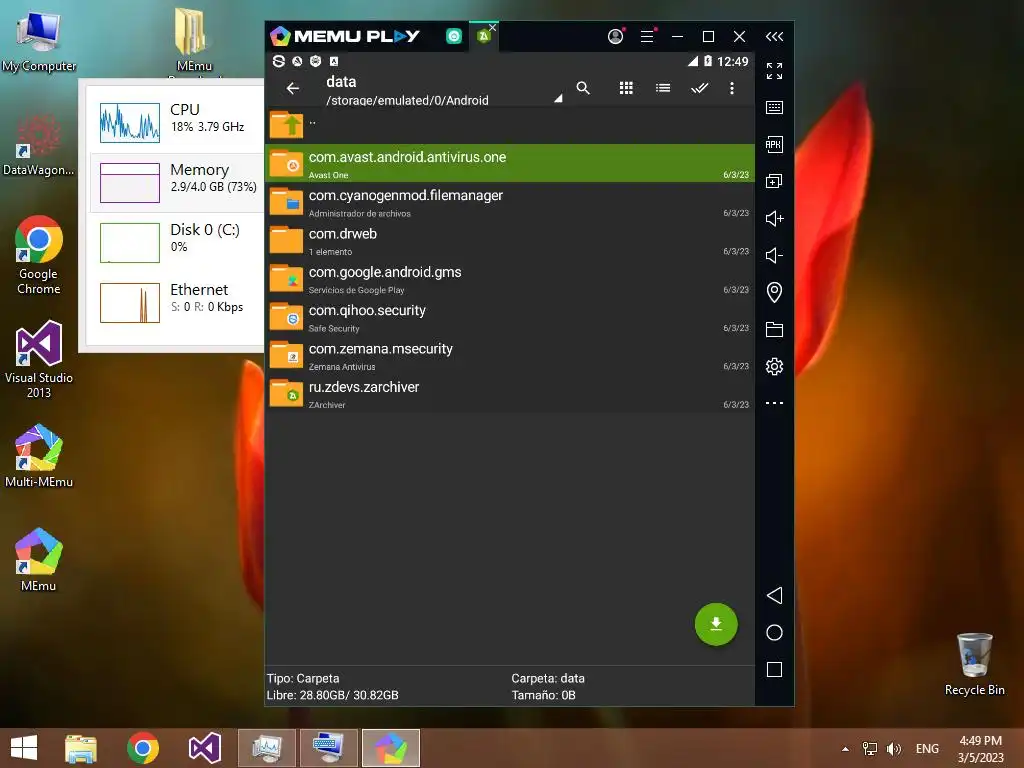Select CPU in the performance panel
The height and width of the screenshot is (768, 1024).
pyautogui.click(x=176, y=122)
